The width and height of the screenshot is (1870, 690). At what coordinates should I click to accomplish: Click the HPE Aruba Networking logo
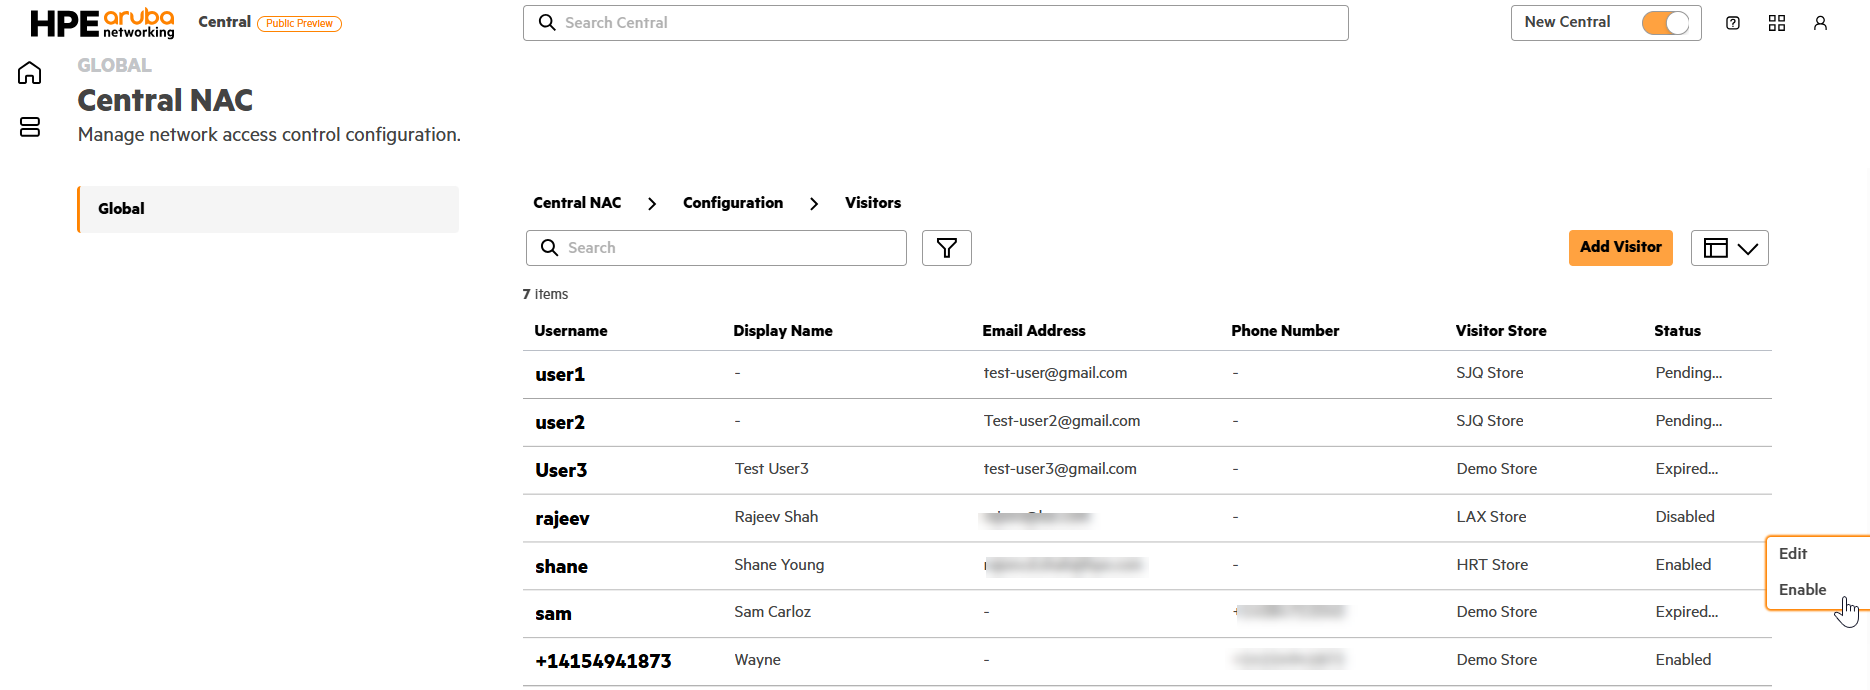click(x=103, y=23)
